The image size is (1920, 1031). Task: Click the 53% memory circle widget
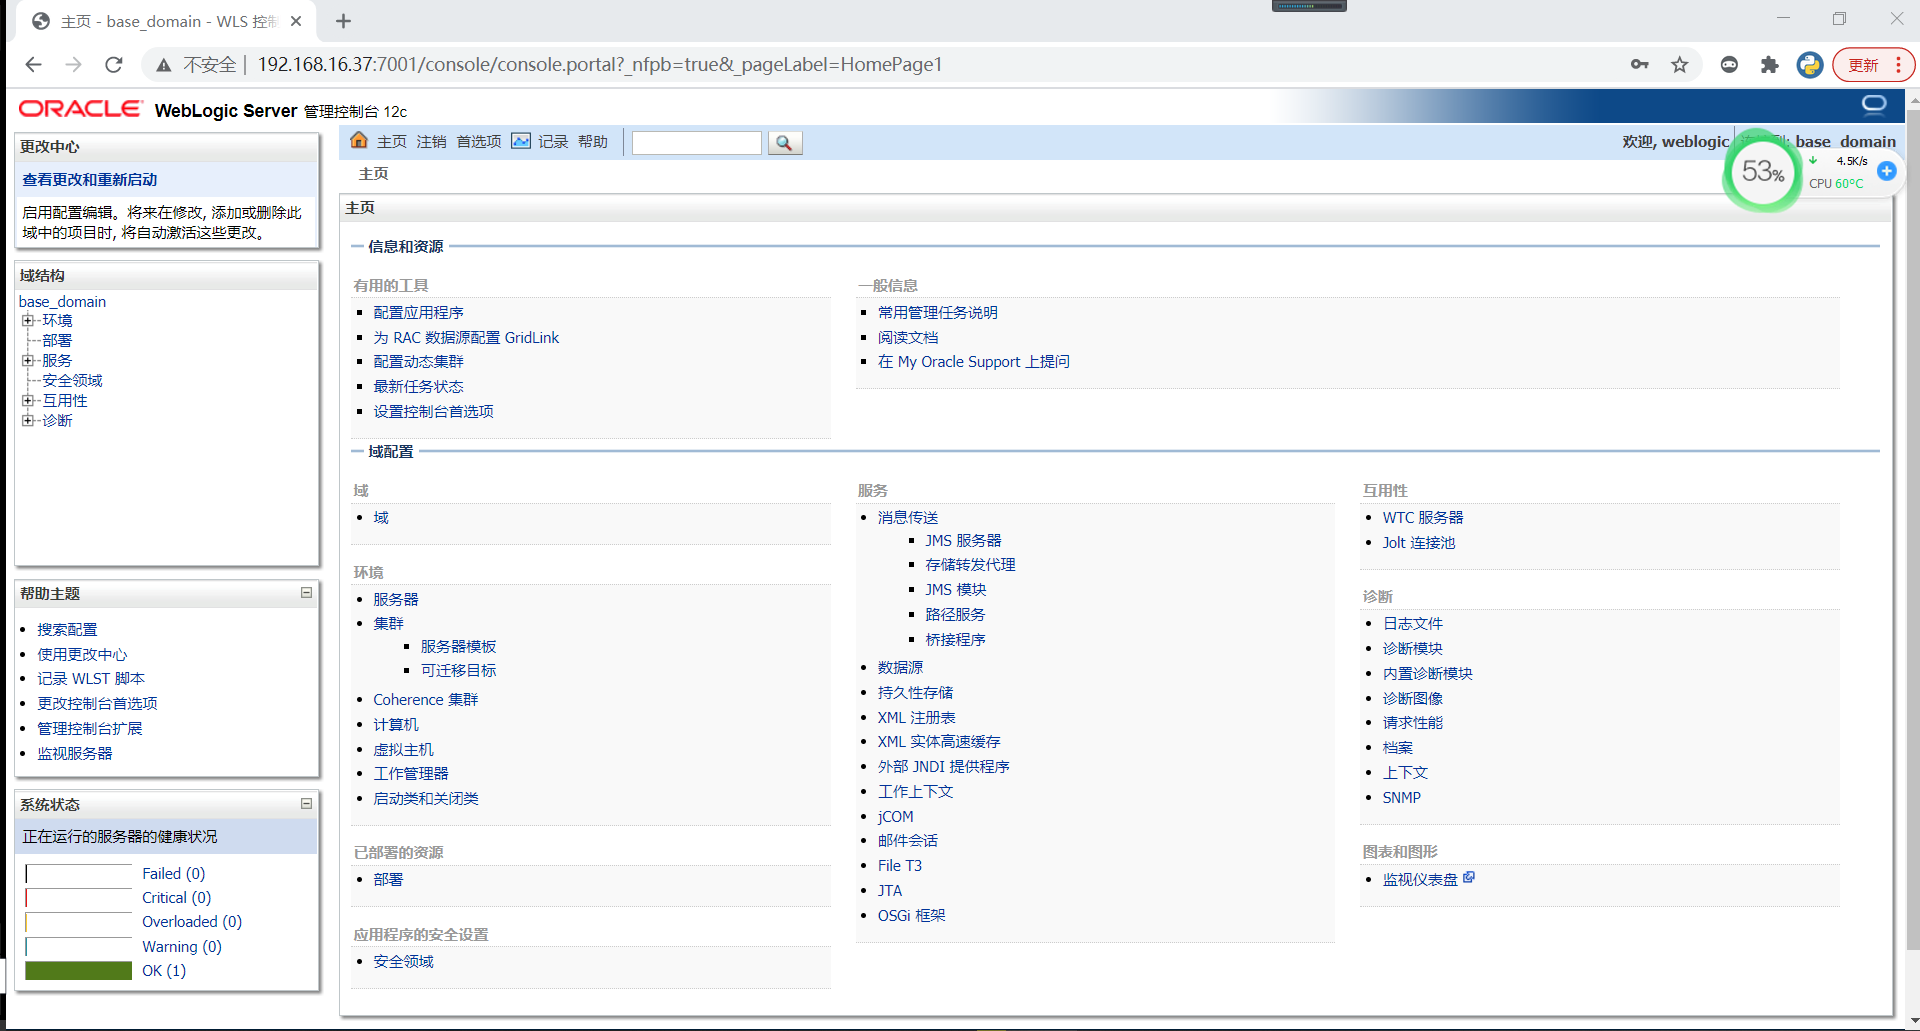coord(1763,172)
